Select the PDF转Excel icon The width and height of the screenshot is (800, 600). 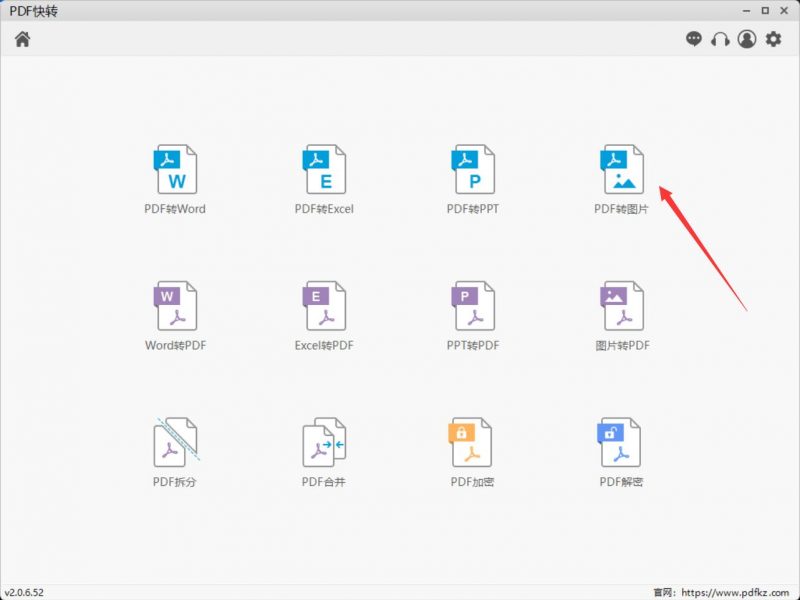[324, 170]
